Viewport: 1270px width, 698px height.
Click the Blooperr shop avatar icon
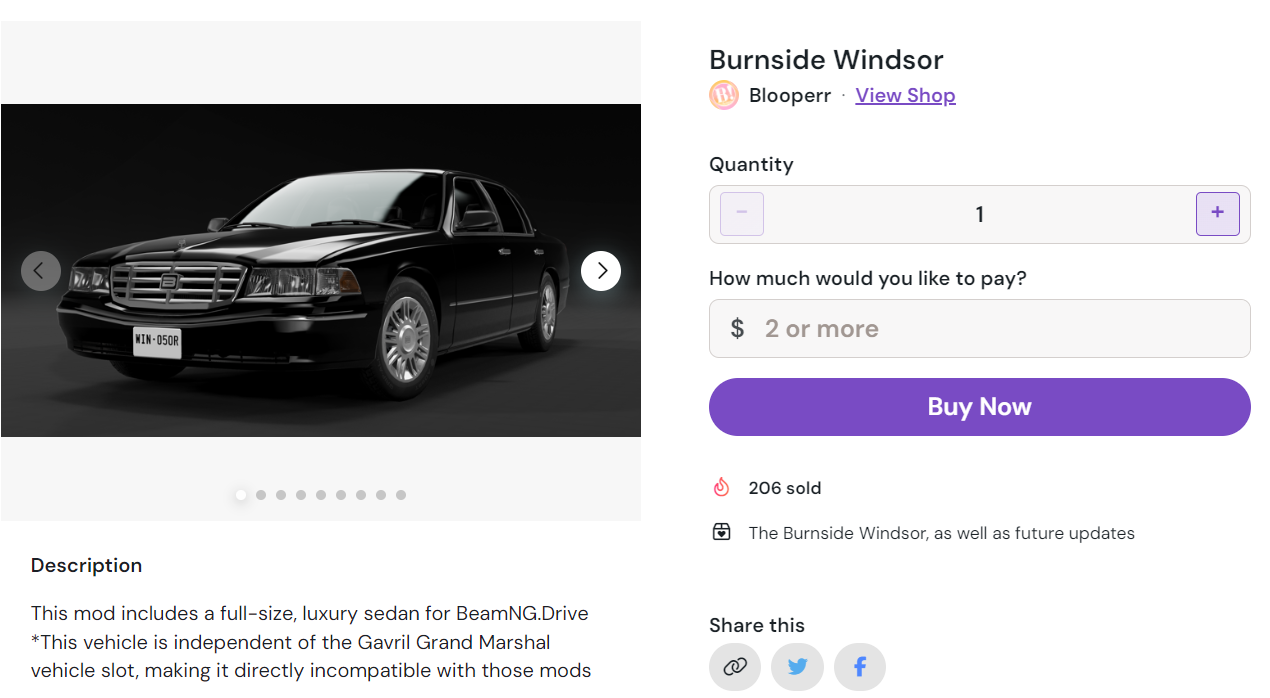click(724, 95)
